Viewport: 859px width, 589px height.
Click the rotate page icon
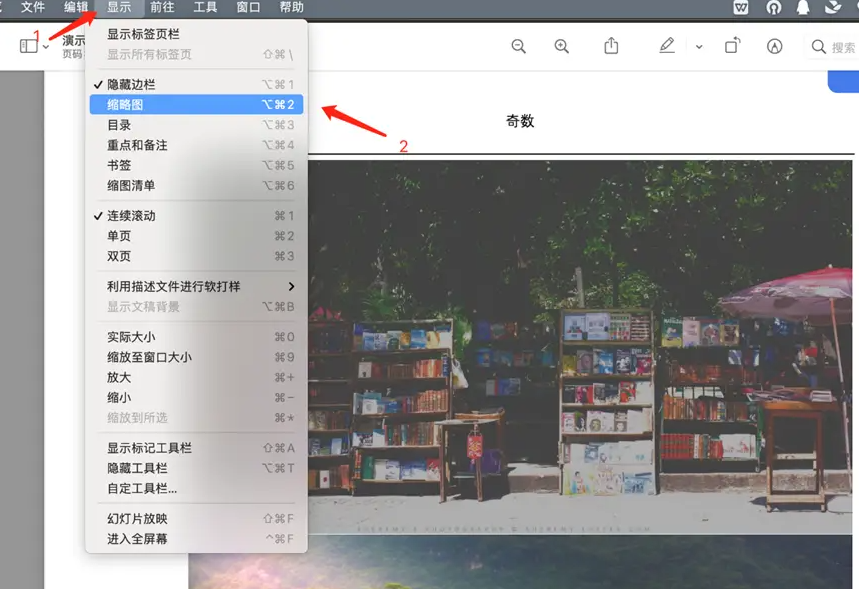pyautogui.click(x=732, y=45)
